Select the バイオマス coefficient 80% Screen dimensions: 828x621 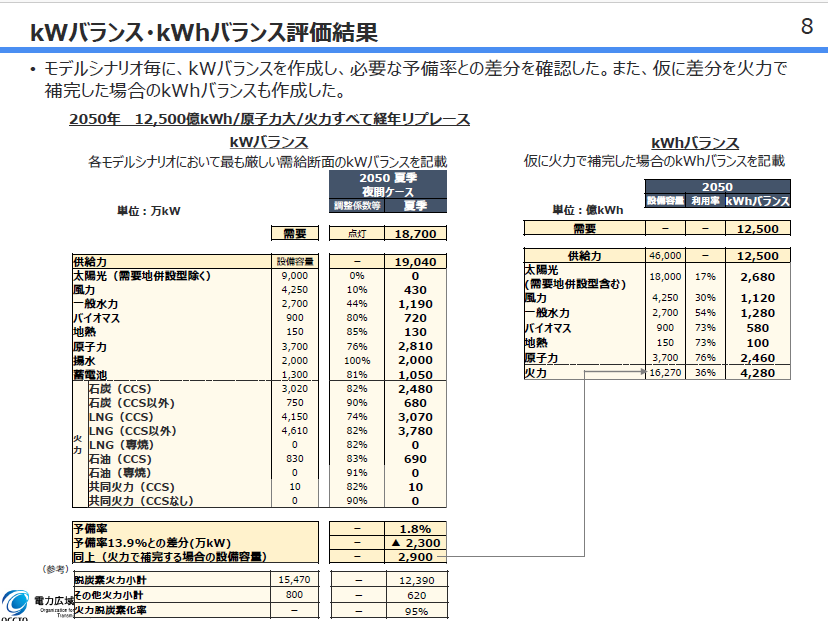(357, 318)
